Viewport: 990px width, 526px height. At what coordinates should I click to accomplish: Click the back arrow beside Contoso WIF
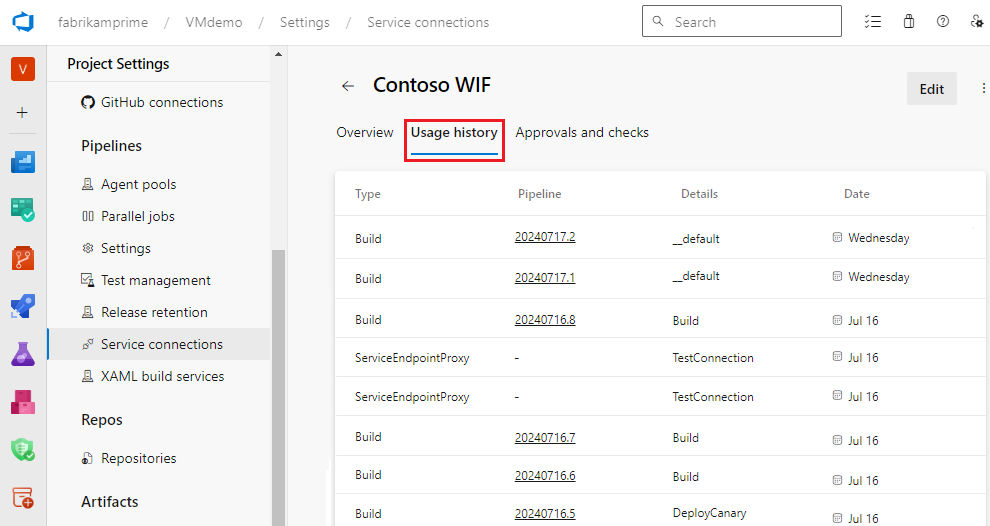pyautogui.click(x=348, y=86)
